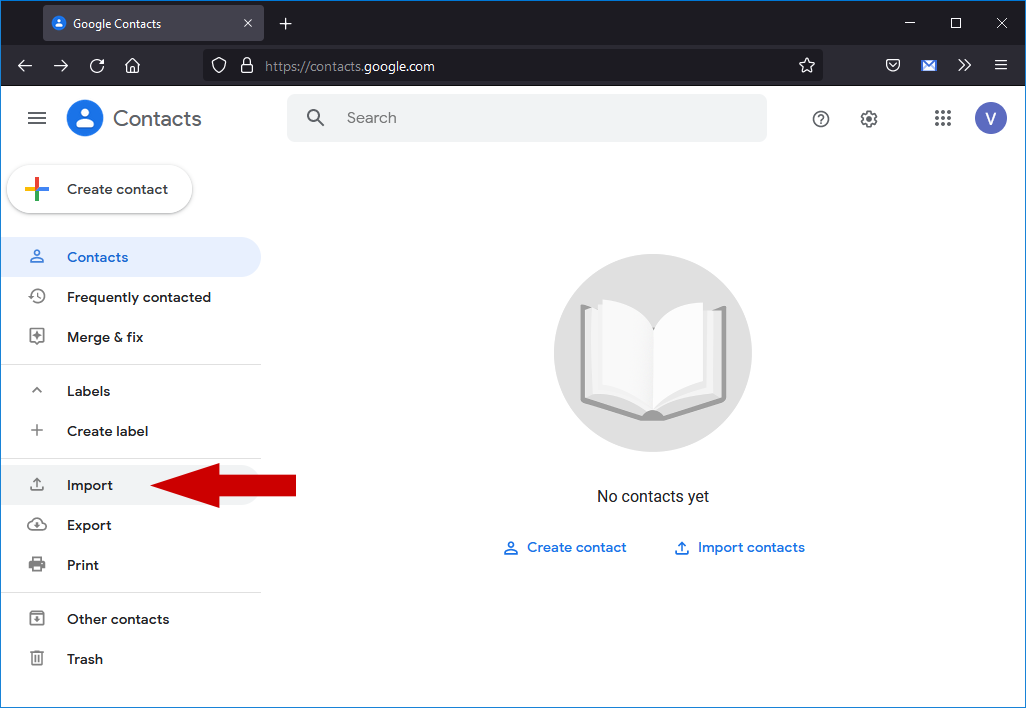The width and height of the screenshot is (1026, 708).
Task: Click the Export cloud icon
Action: [37, 524]
